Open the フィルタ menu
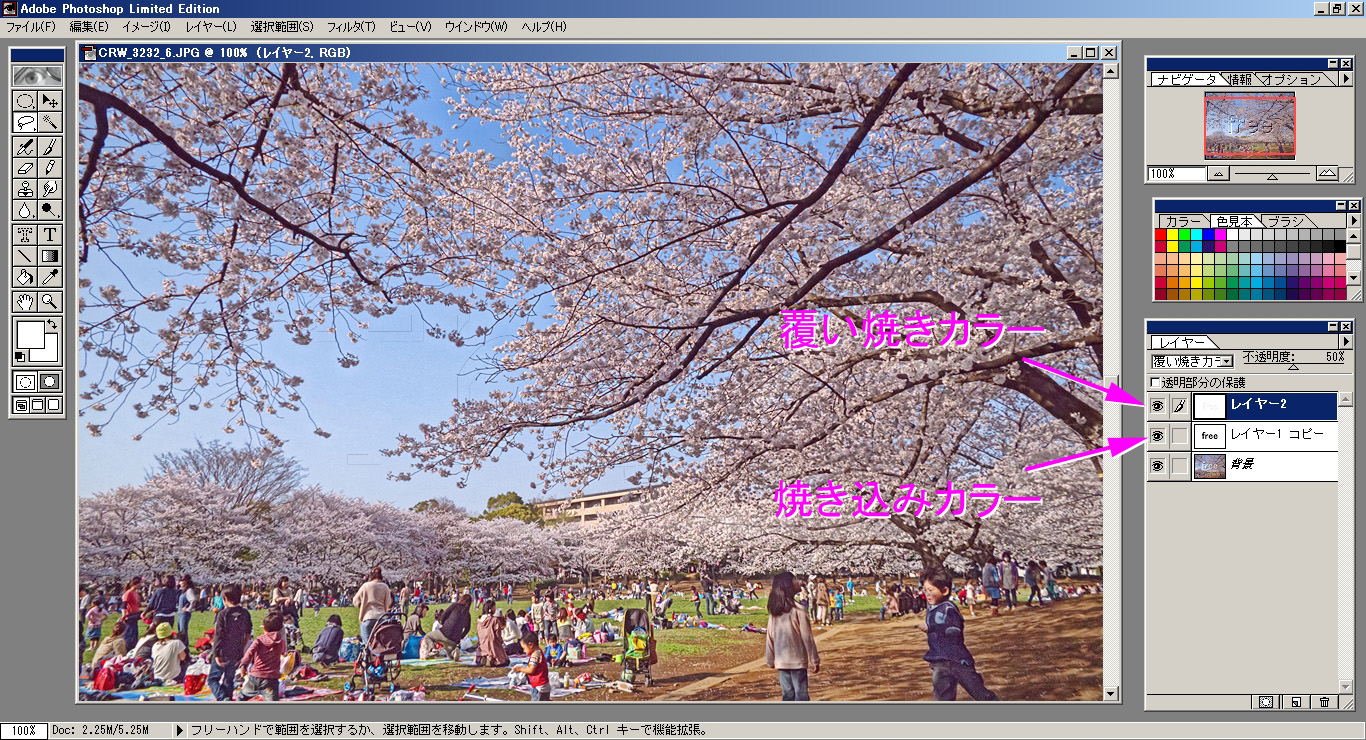 (353, 27)
